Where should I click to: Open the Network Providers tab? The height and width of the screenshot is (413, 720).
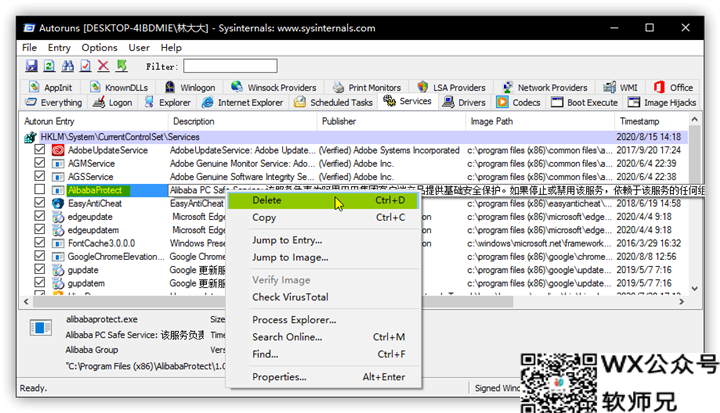tap(545, 87)
